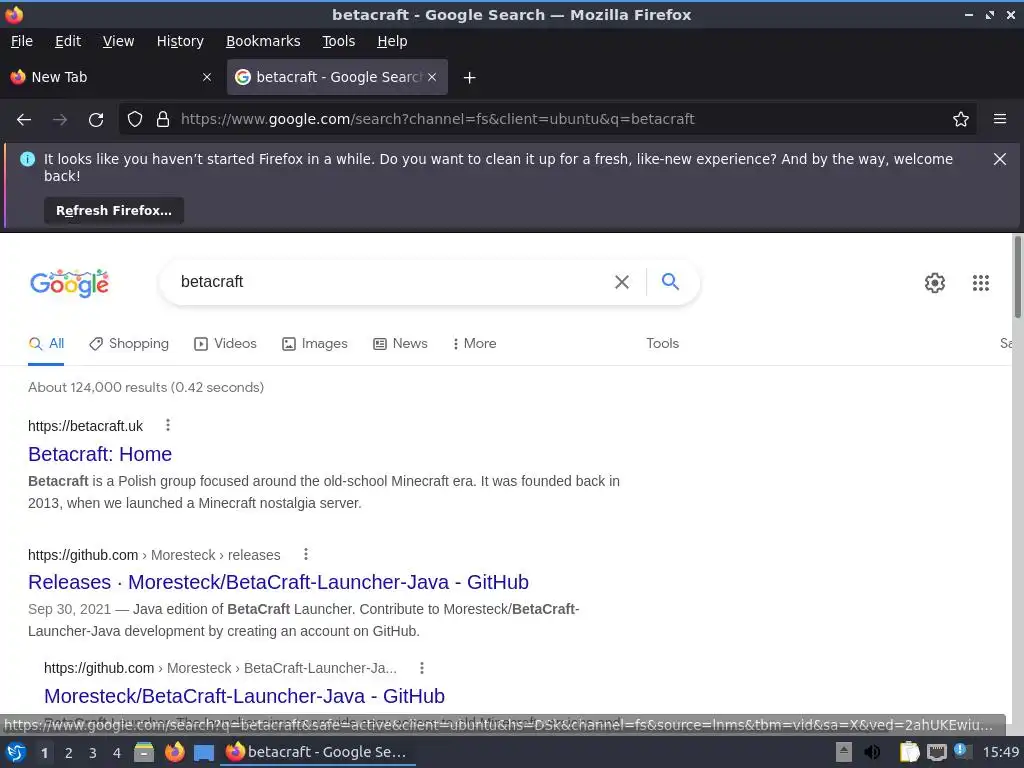The width and height of the screenshot is (1024, 768).
Task: Switch to the New Tab tab
Action: pos(111,77)
